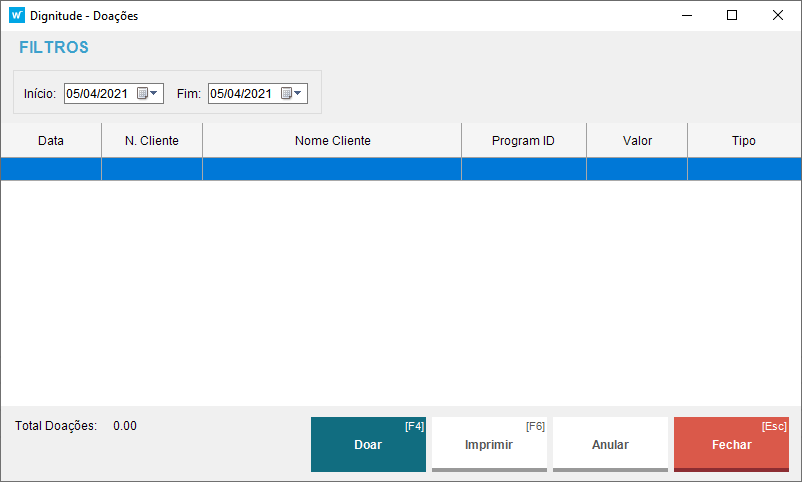Sort by Nome Cliente column header
Image resolution: width=802 pixels, height=482 pixels.
click(332, 141)
